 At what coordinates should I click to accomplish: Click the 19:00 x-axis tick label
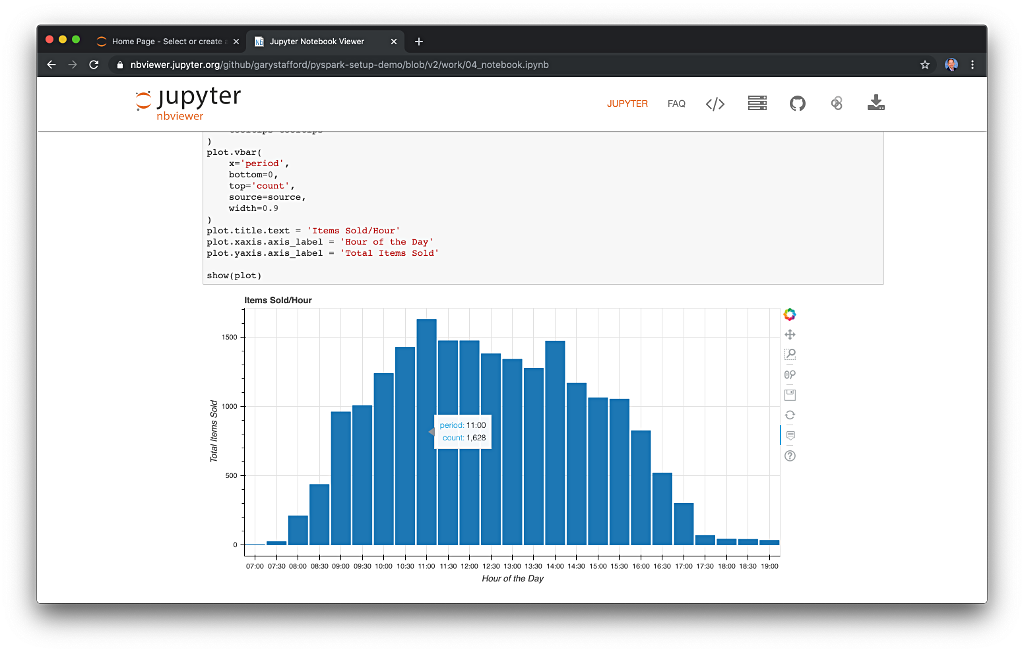770,566
